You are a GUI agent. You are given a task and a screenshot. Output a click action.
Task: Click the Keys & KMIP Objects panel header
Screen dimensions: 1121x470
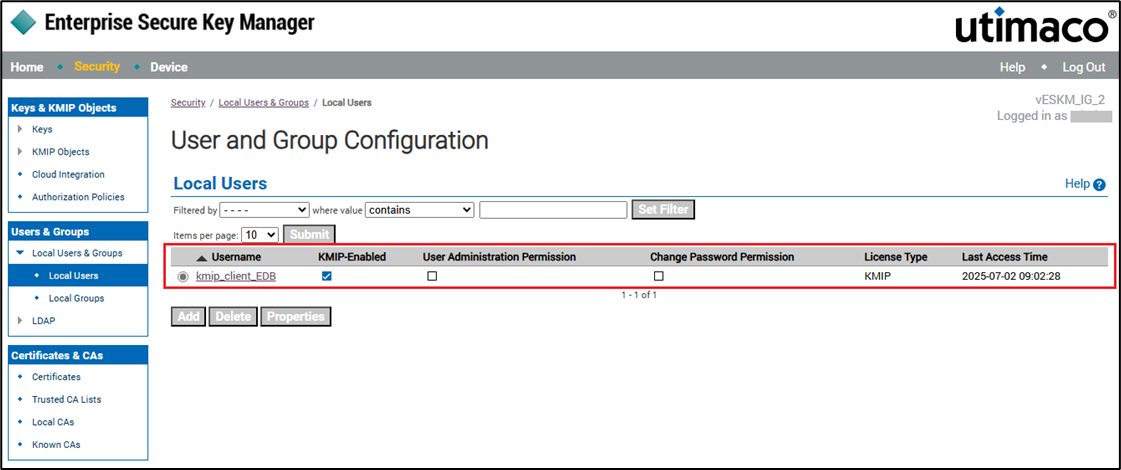coord(78,108)
